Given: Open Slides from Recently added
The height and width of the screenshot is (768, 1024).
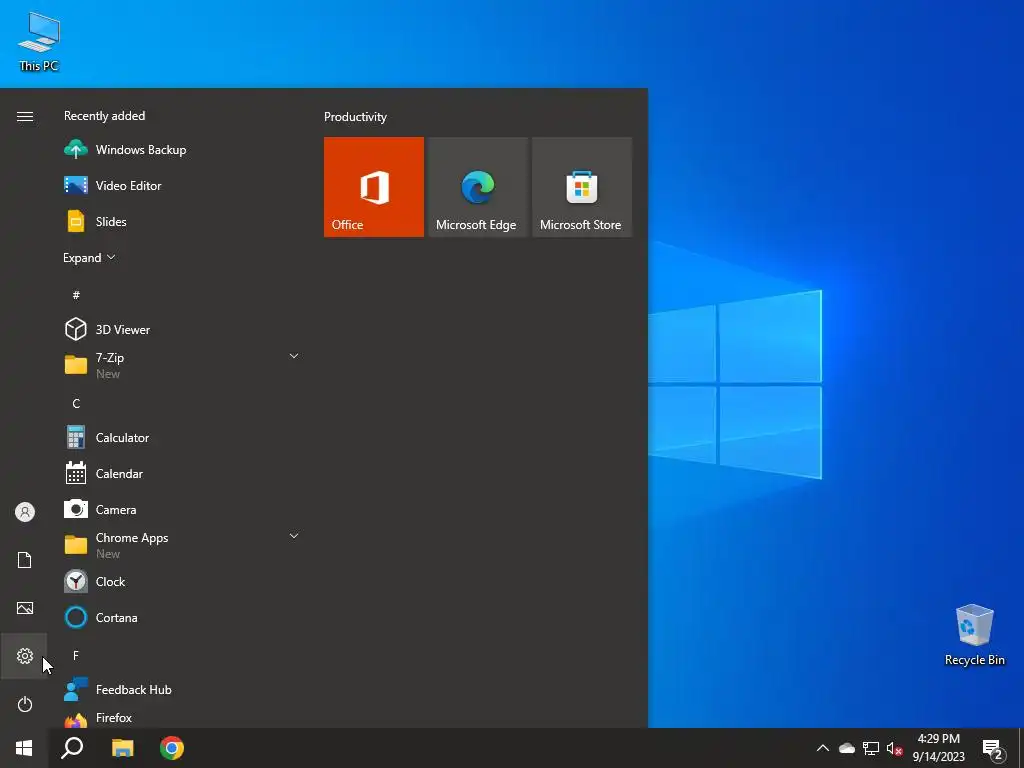Looking at the screenshot, I should (x=183, y=221).
